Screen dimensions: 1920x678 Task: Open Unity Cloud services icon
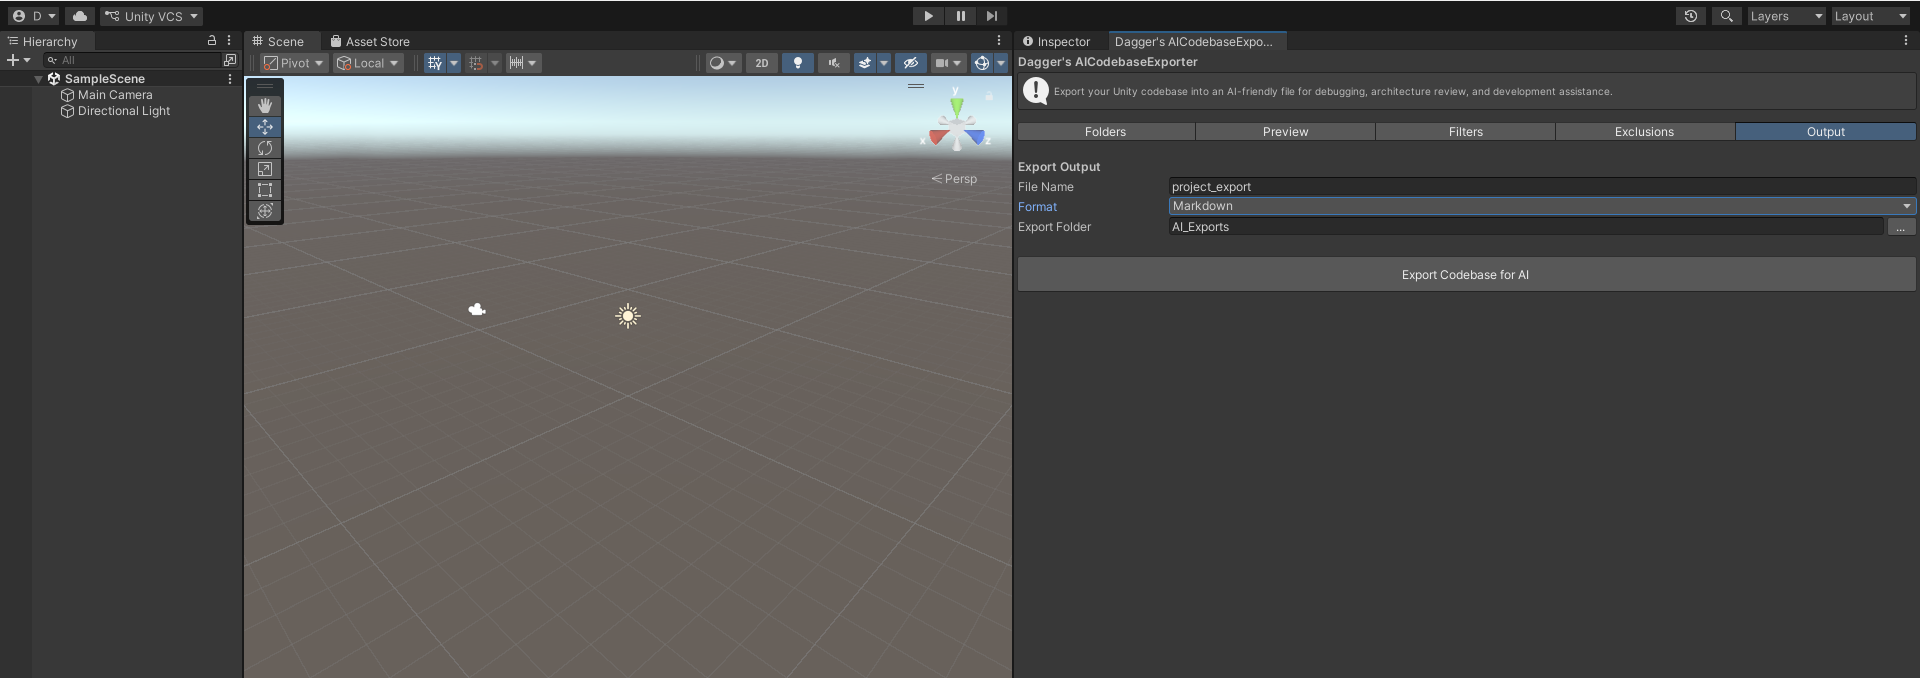pos(80,16)
